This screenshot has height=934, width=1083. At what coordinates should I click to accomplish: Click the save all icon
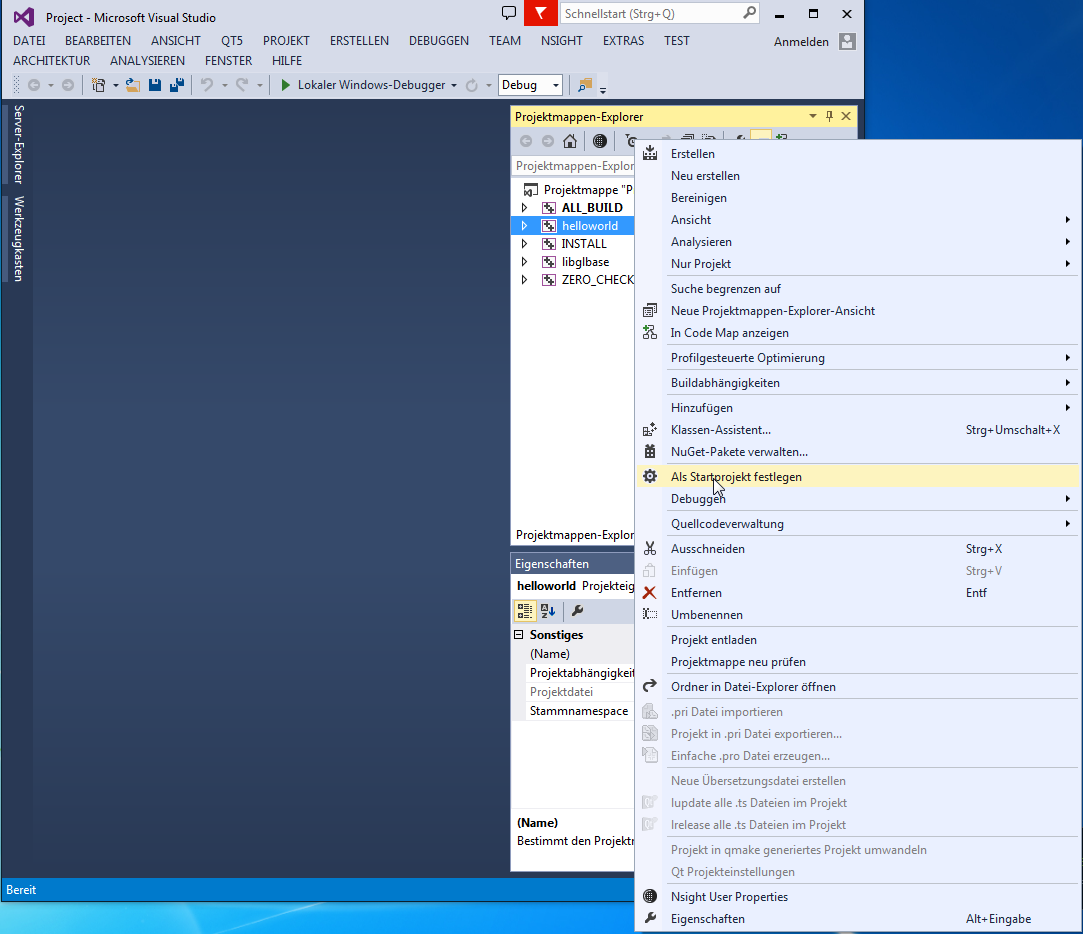click(178, 85)
